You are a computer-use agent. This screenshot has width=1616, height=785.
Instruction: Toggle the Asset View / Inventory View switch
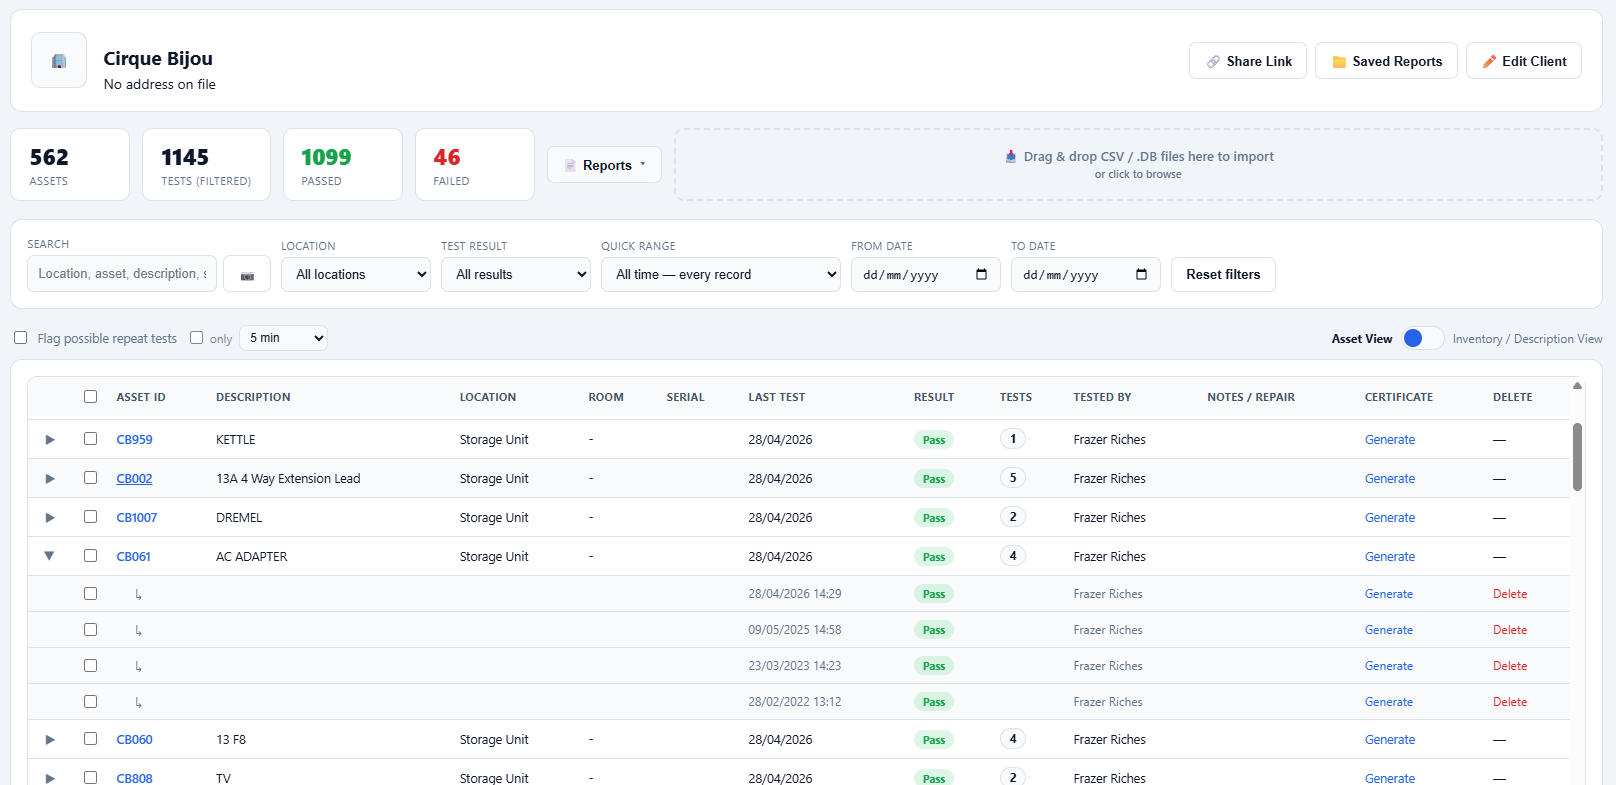pos(1422,338)
